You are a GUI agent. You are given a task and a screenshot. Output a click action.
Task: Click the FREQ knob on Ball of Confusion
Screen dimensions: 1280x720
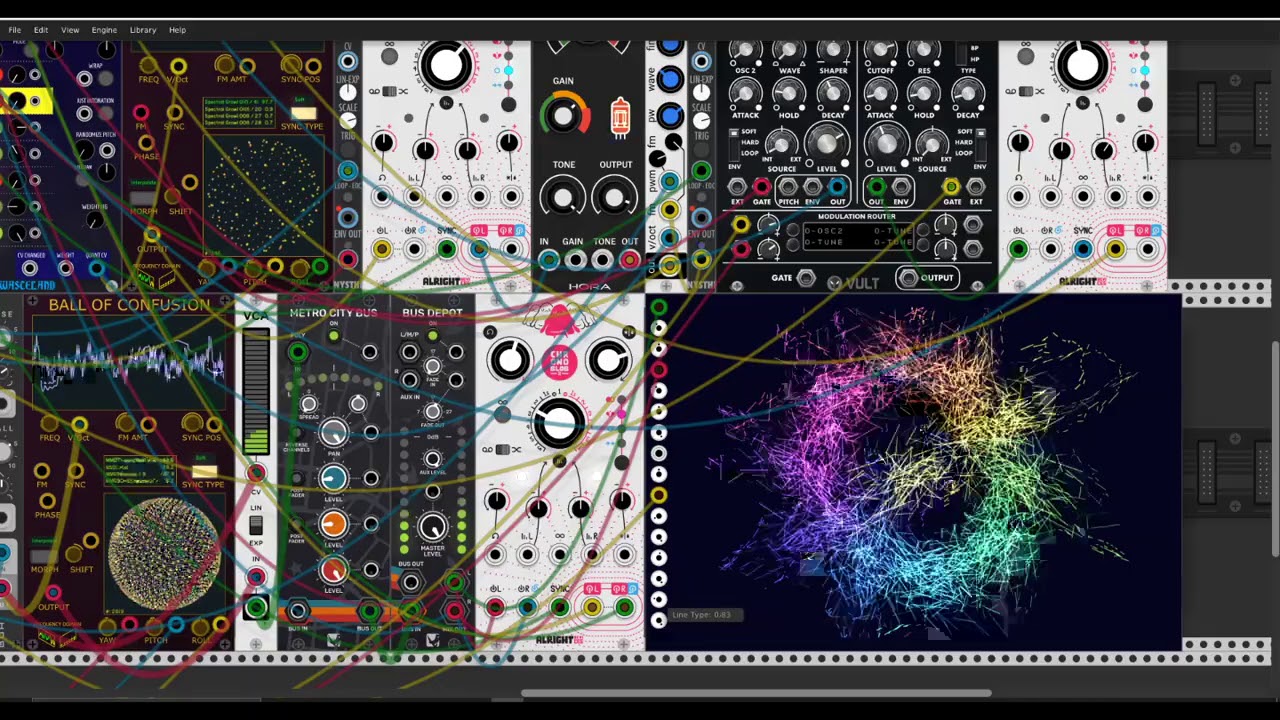pos(50,424)
